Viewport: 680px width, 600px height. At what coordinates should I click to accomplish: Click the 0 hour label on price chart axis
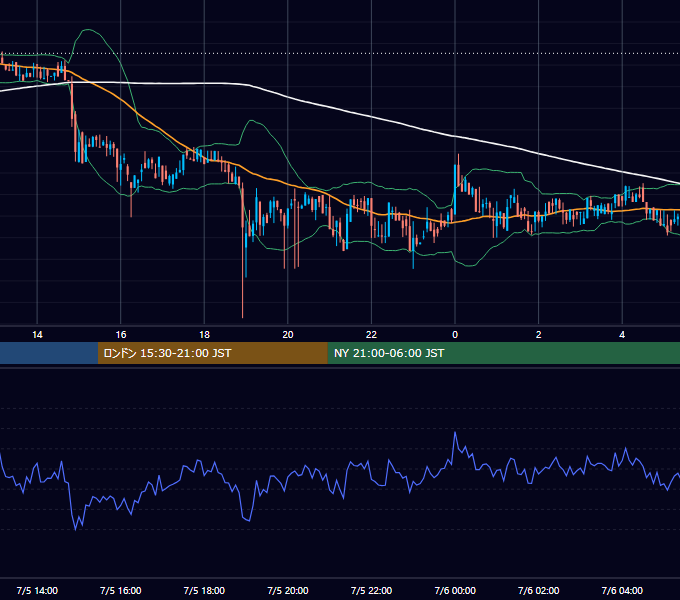coord(455,335)
